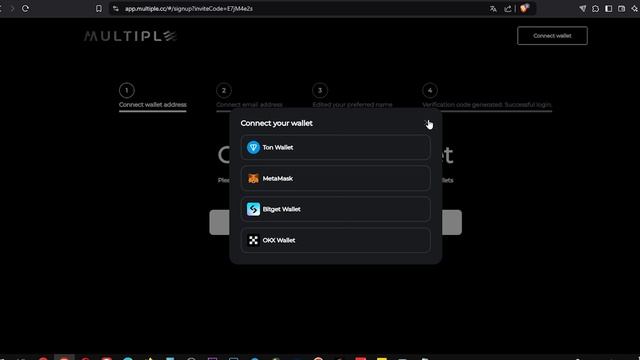The image size is (640, 360).
Task: Open the Brave Shields lion icon
Action: point(524,8)
